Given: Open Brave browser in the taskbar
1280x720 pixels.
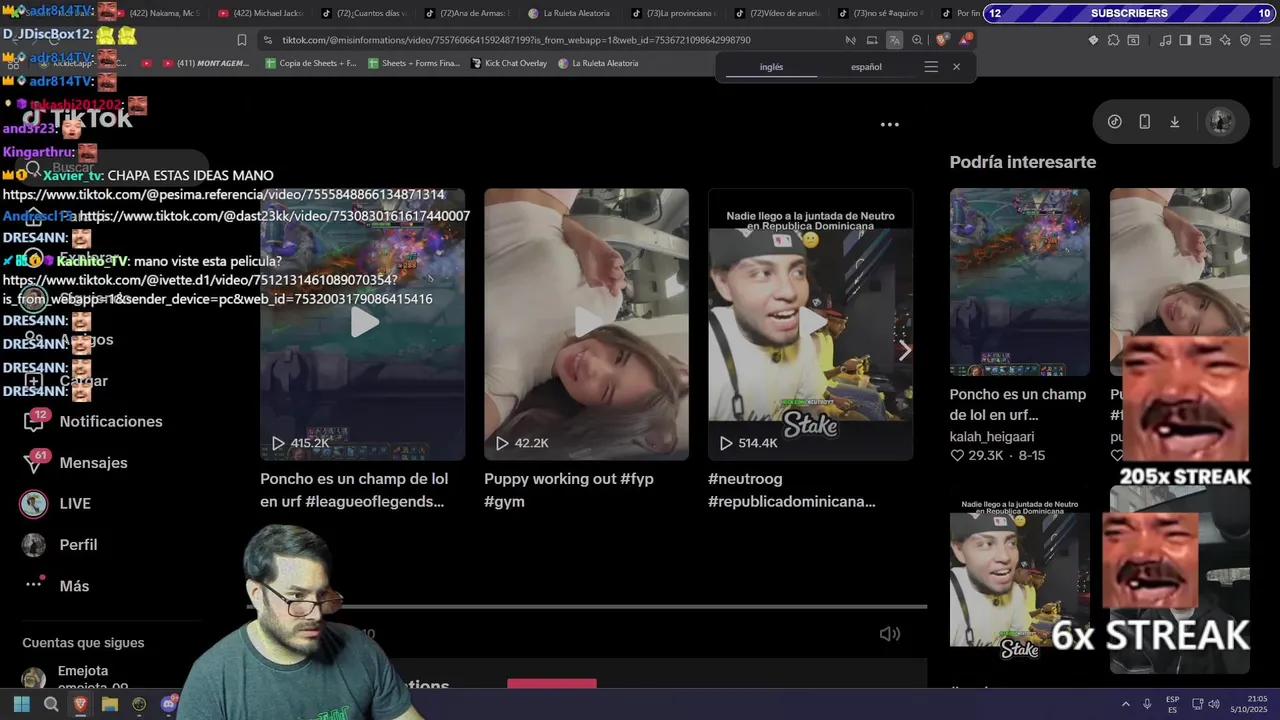Looking at the screenshot, I should (x=80, y=704).
